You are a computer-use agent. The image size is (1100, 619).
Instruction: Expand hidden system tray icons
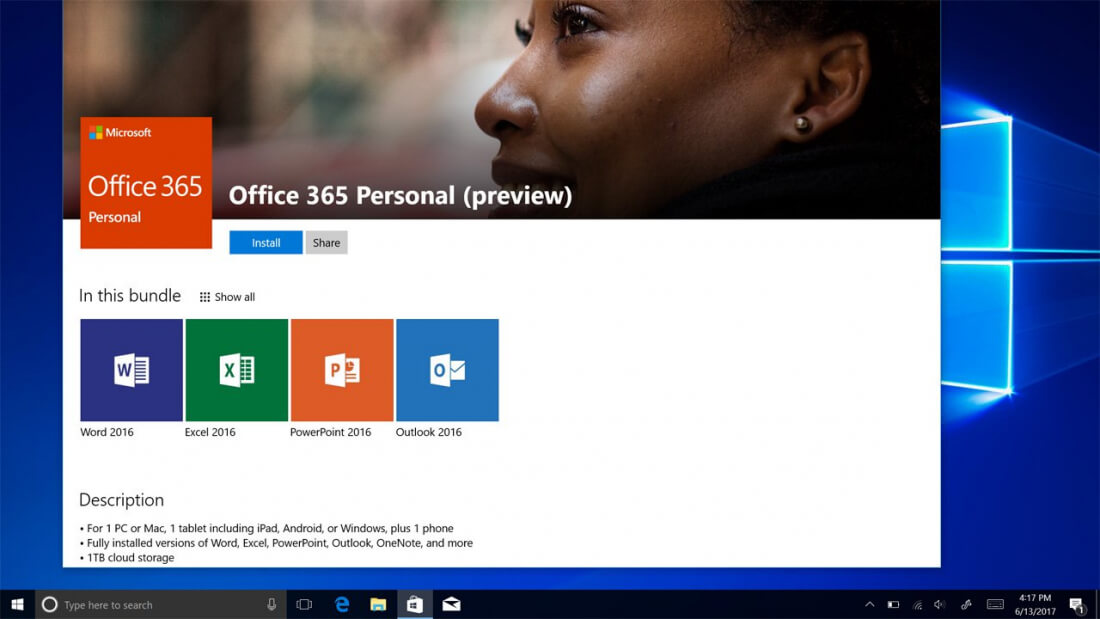(870, 604)
